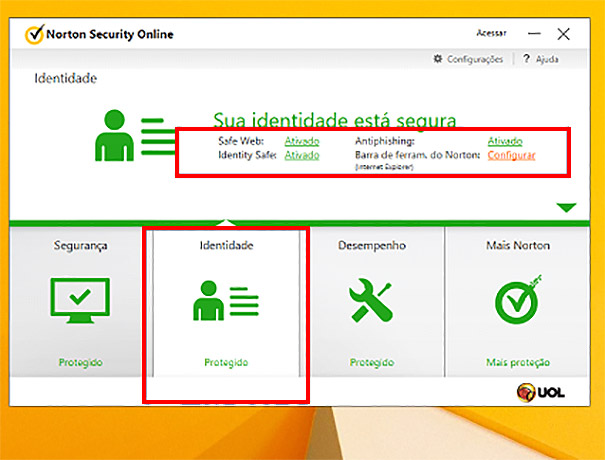The width and height of the screenshot is (605, 460).
Task: Click the Identity Safe label
Action: [247, 155]
